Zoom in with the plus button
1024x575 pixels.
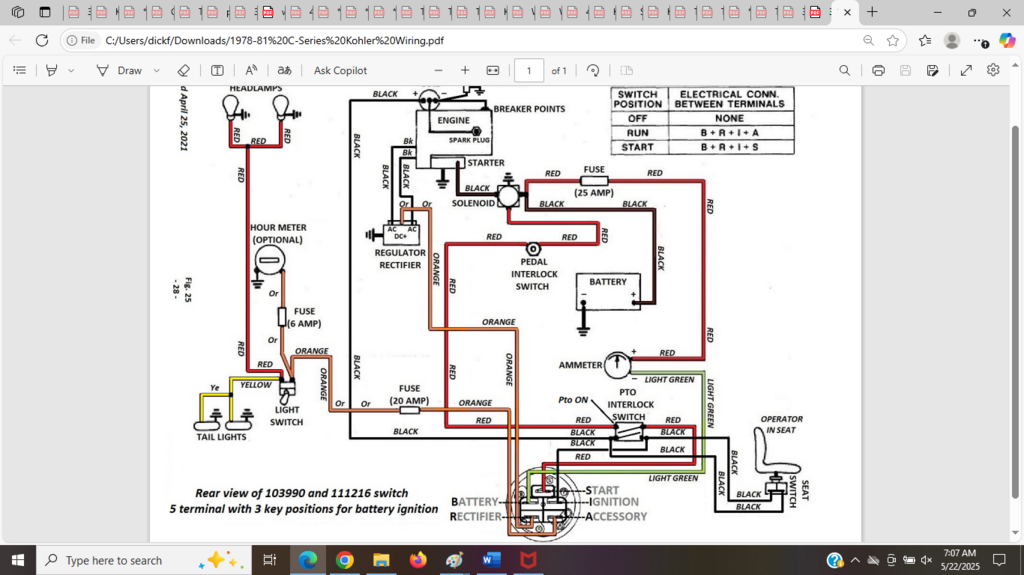(465, 71)
